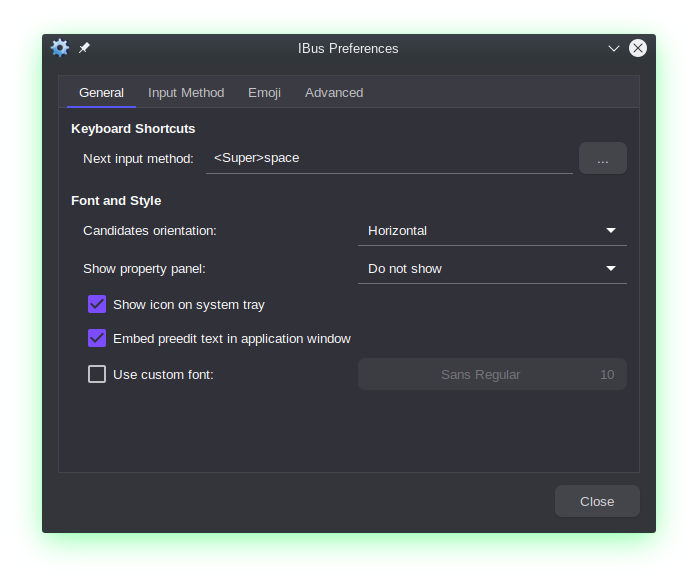Open the Candidates orientation combo box
Screen dimensions: 698x583
[x=491, y=231]
